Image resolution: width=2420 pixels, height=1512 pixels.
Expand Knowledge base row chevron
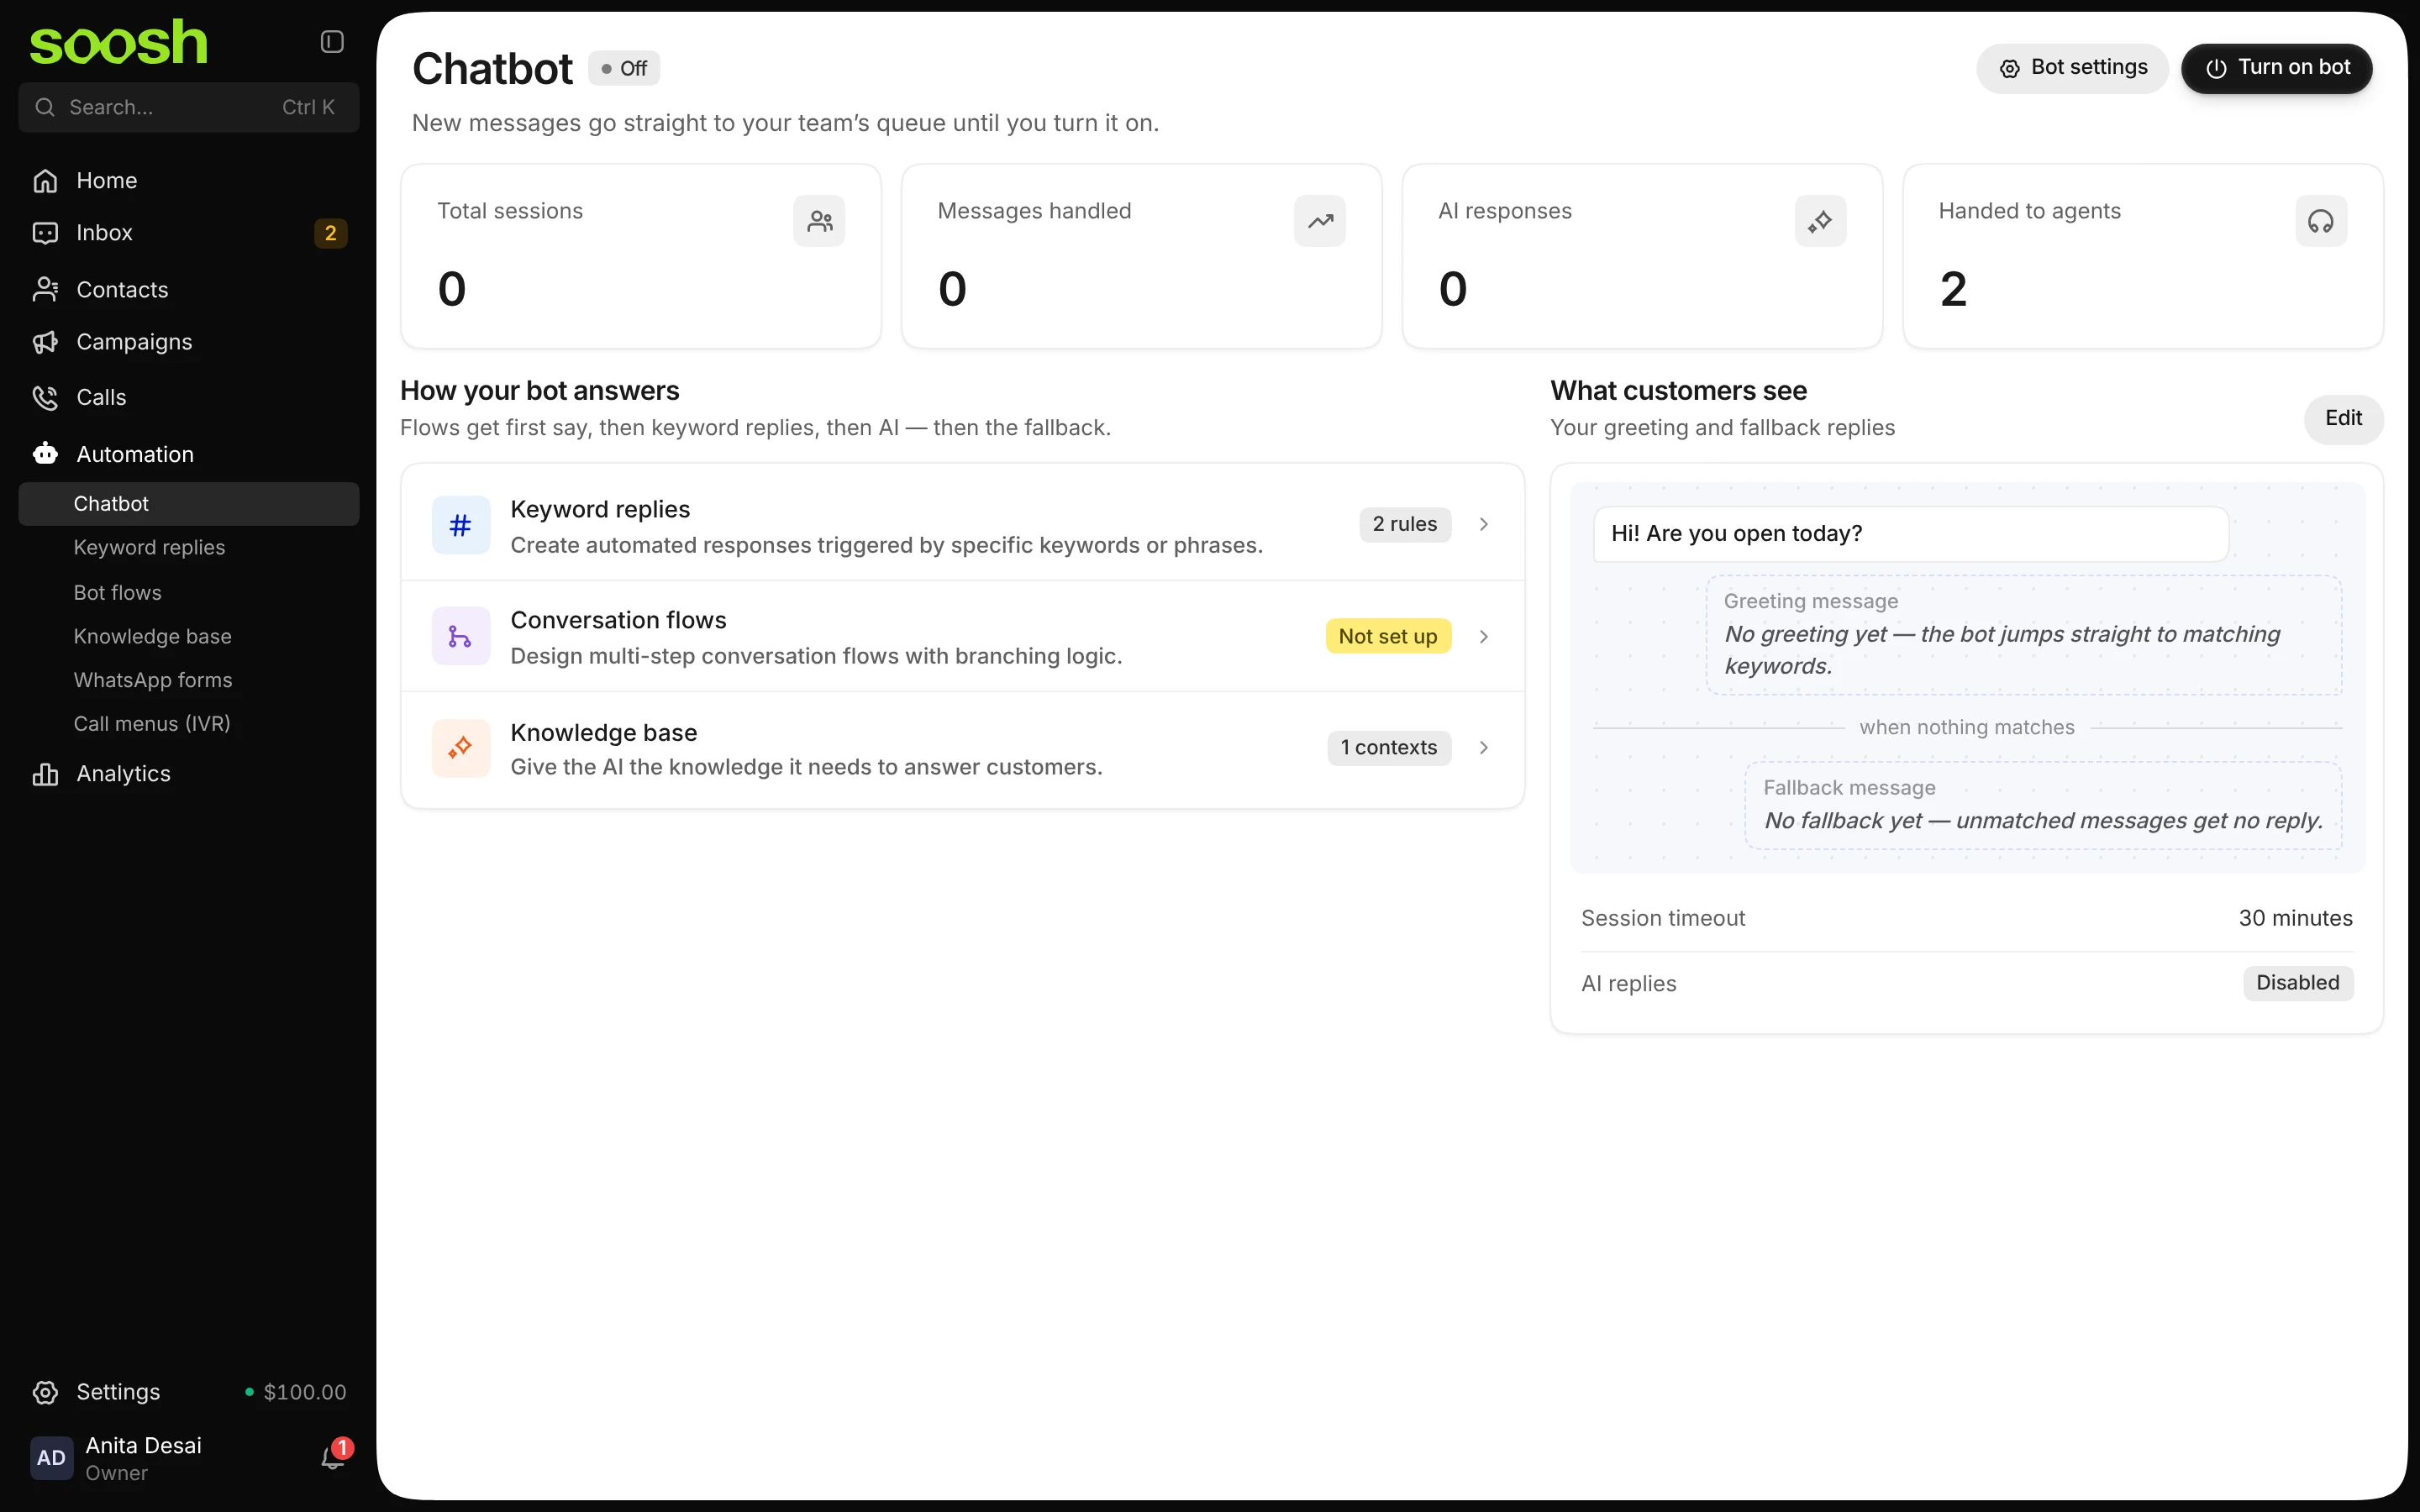pyautogui.click(x=1484, y=748)
